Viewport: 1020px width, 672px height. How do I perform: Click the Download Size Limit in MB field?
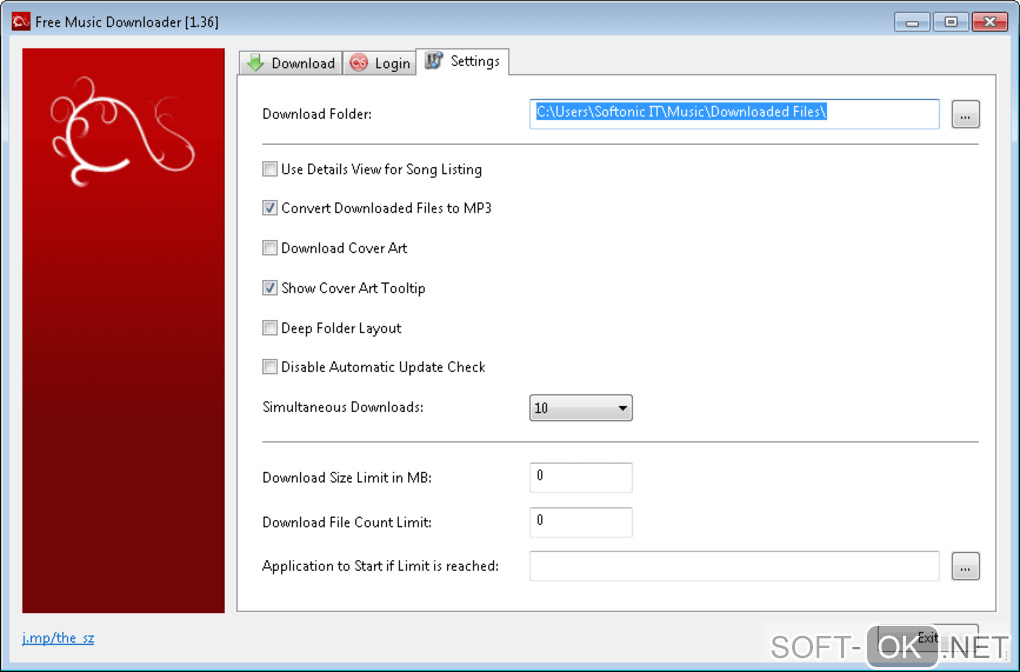(x=580, y=477)
